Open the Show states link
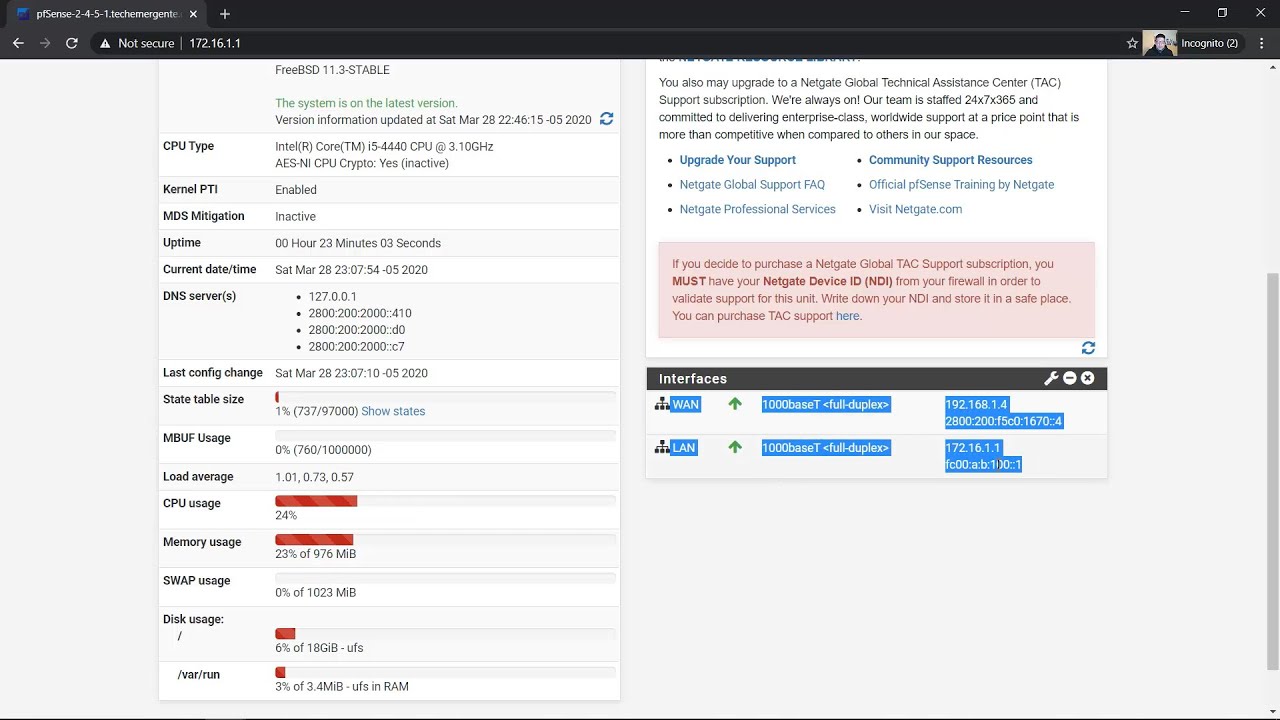Image resolution: width=1280 pixels, height=720 pixels. 393,411
